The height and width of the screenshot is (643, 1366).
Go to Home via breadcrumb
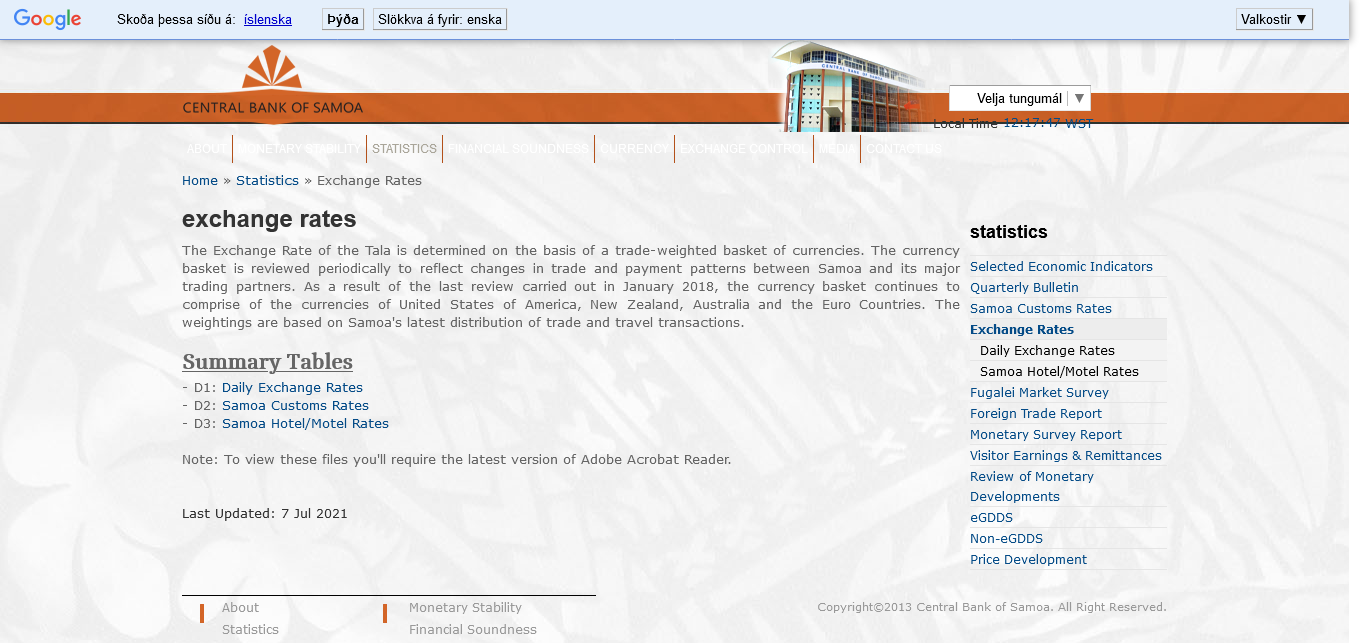pos(199,181)
